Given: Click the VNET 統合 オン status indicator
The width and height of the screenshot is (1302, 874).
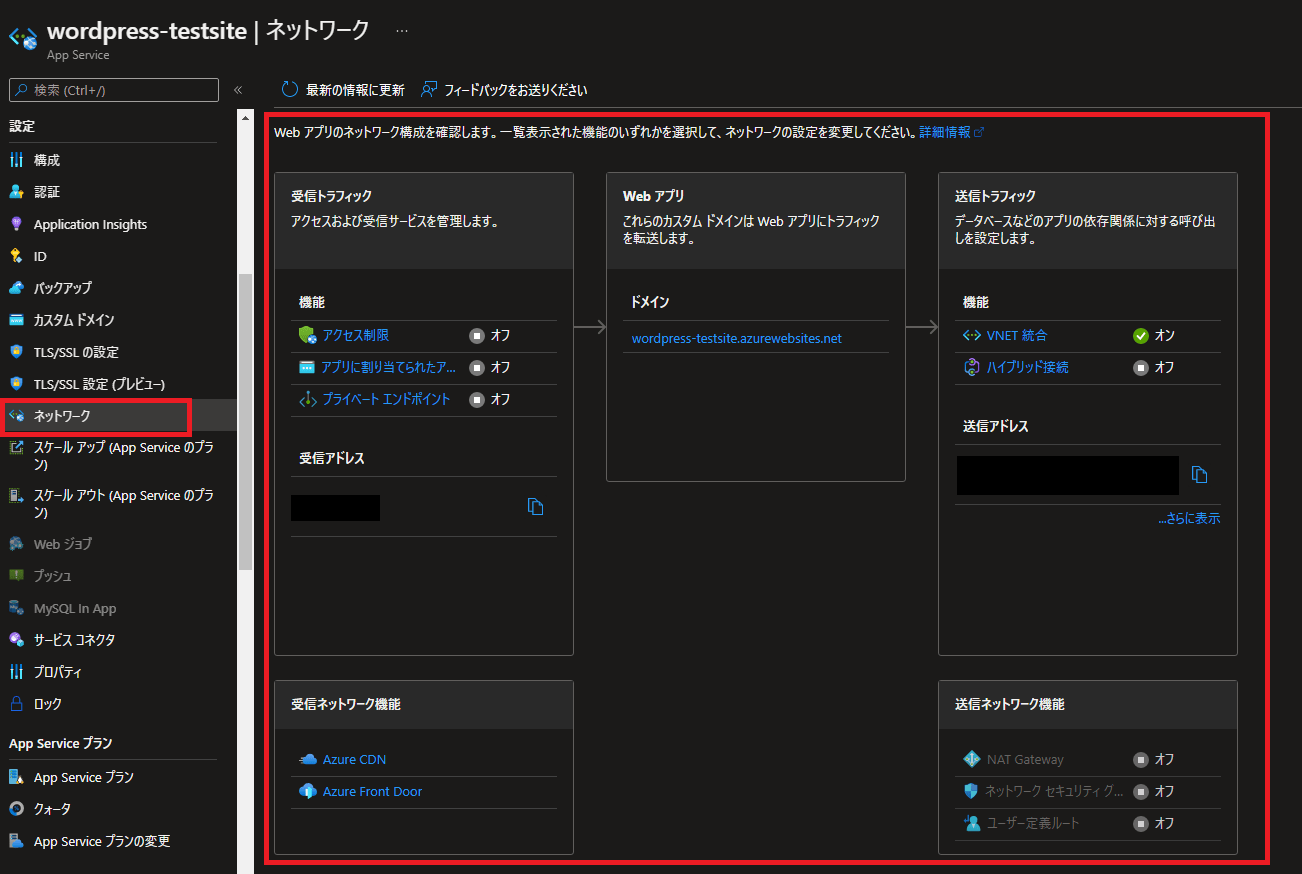Looking at the screenshot, I should pos(1154,335).
